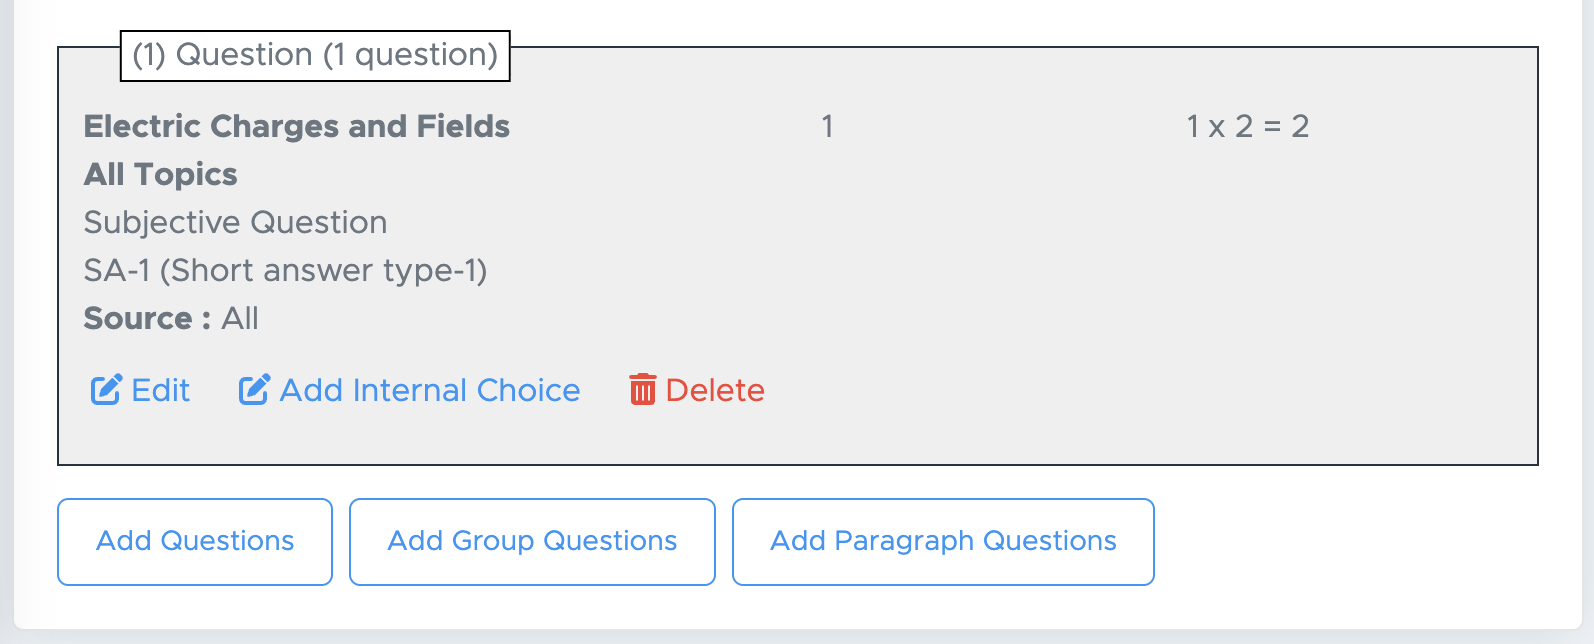Click the question count number 1
This screenshot has width=1594, height=644.
point(827,126)
